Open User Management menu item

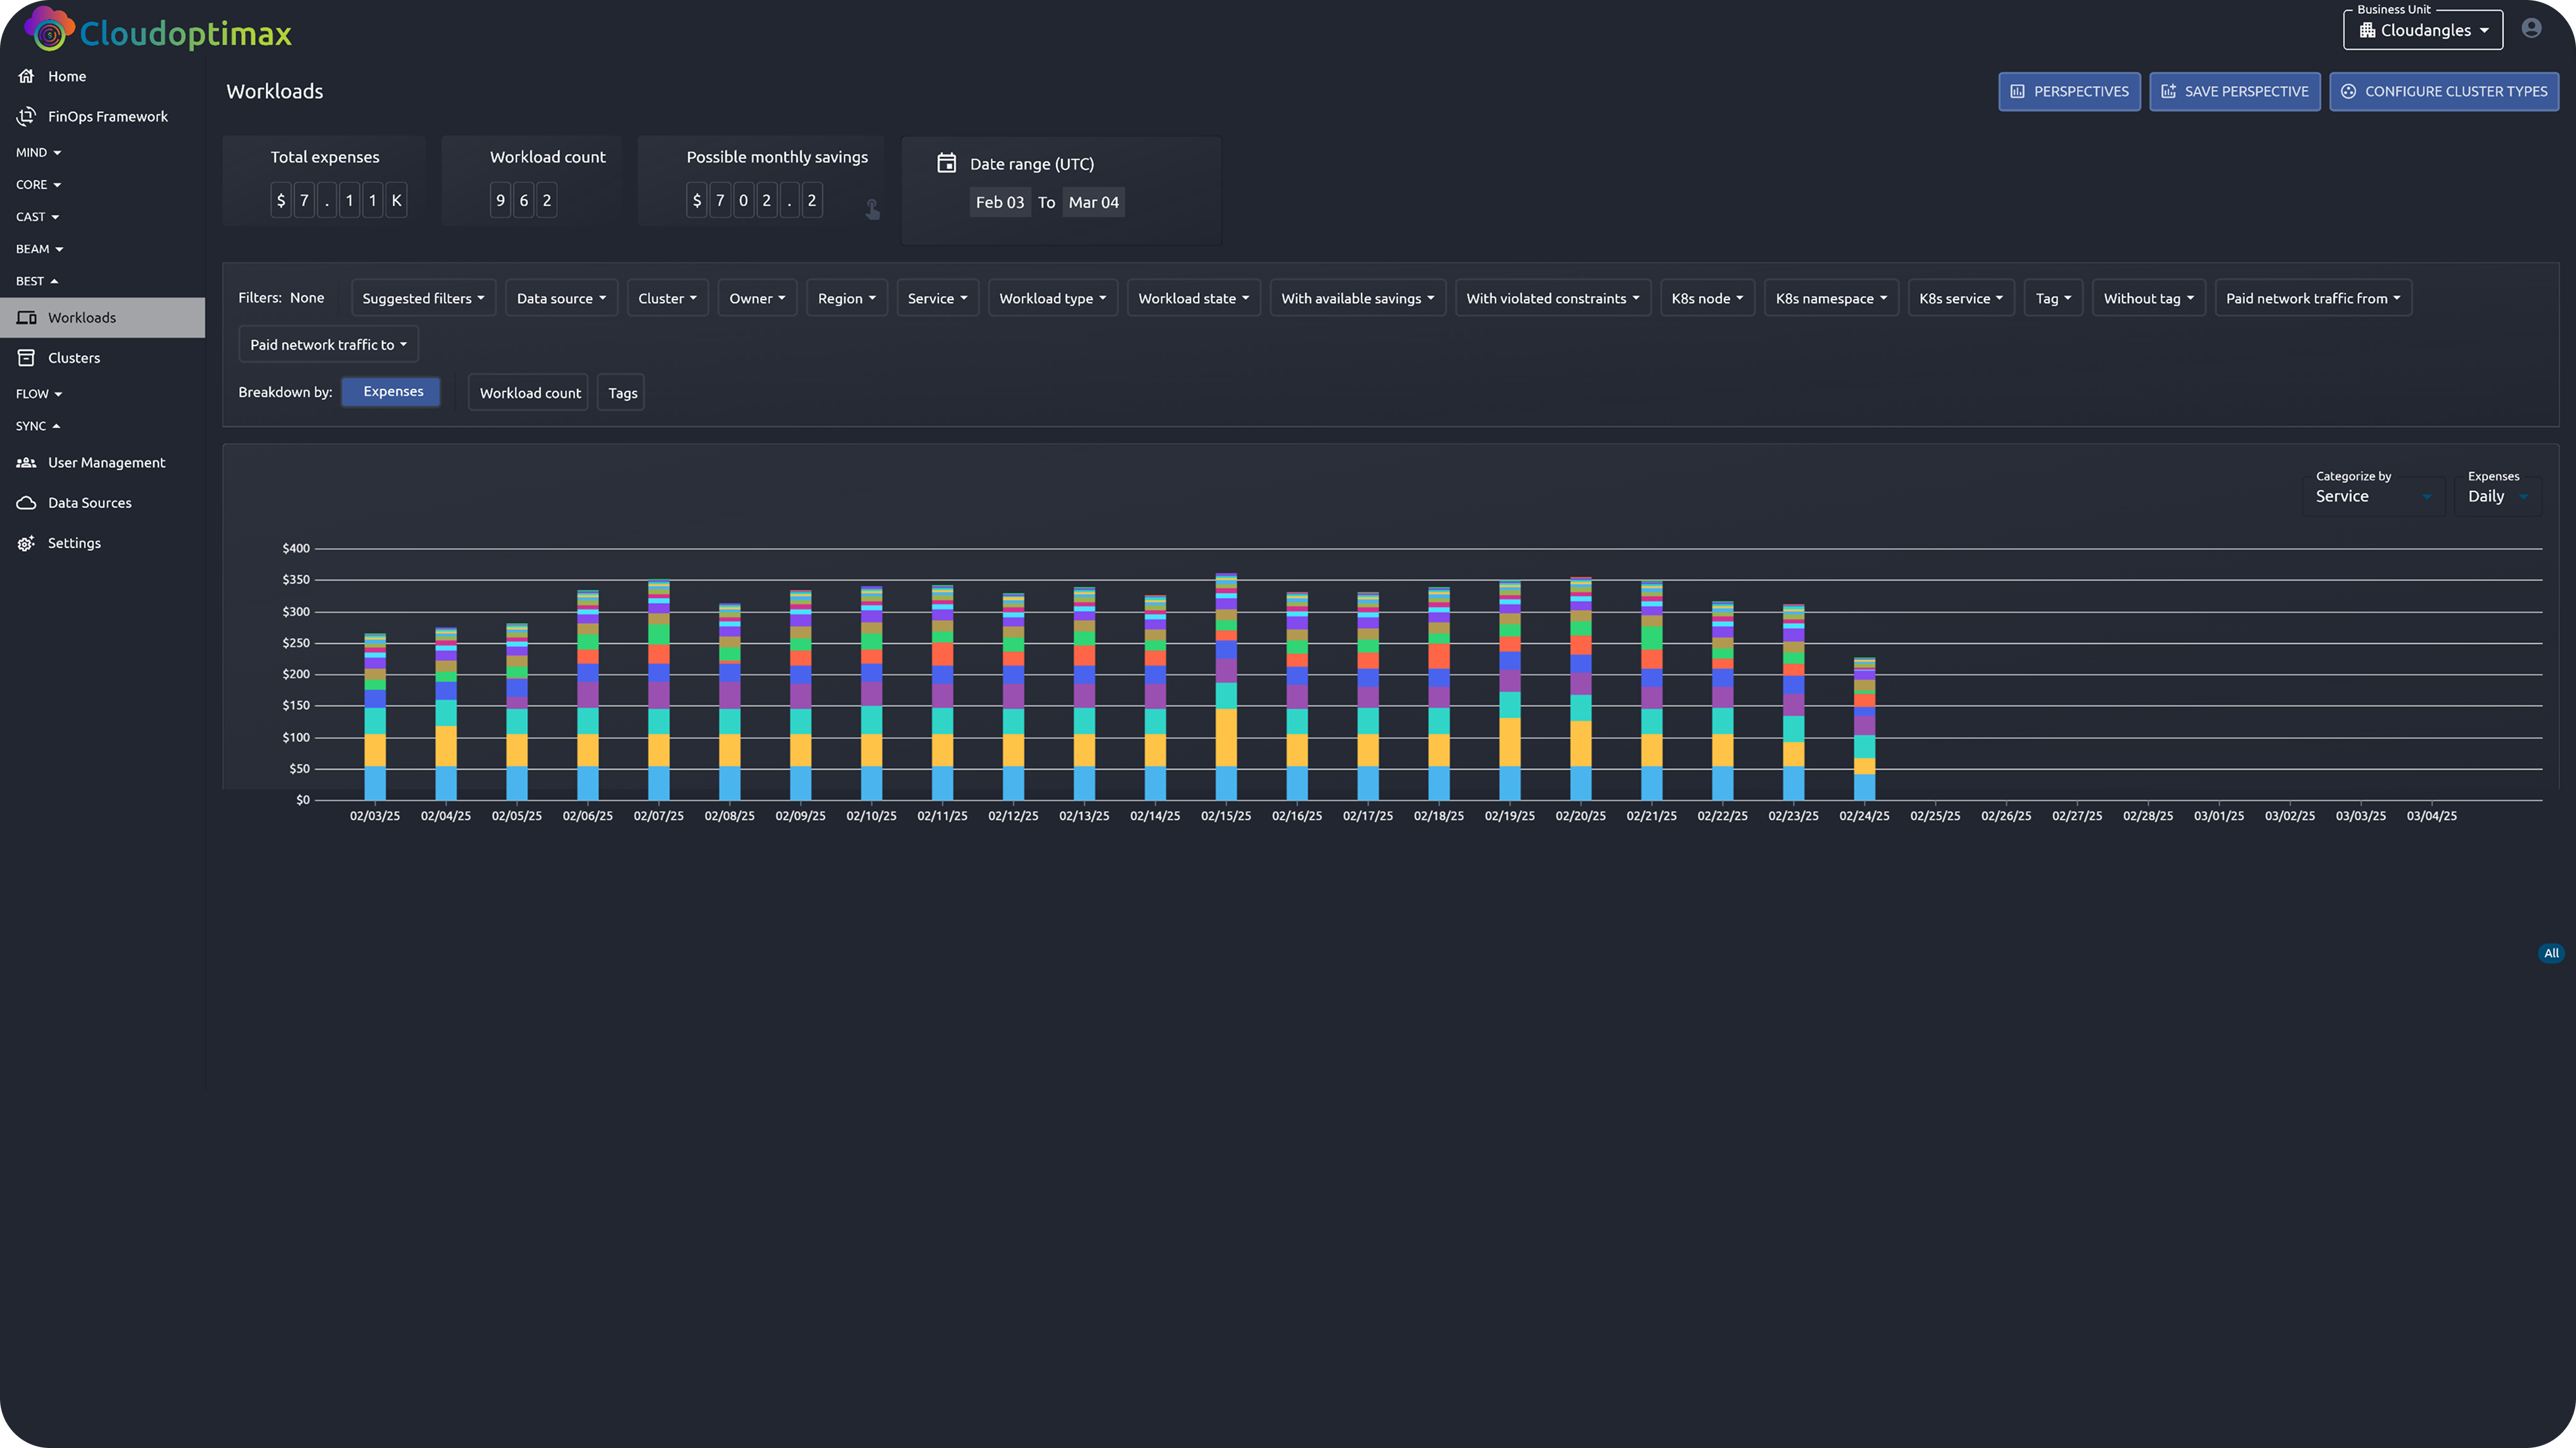click(x=102, y=462)
